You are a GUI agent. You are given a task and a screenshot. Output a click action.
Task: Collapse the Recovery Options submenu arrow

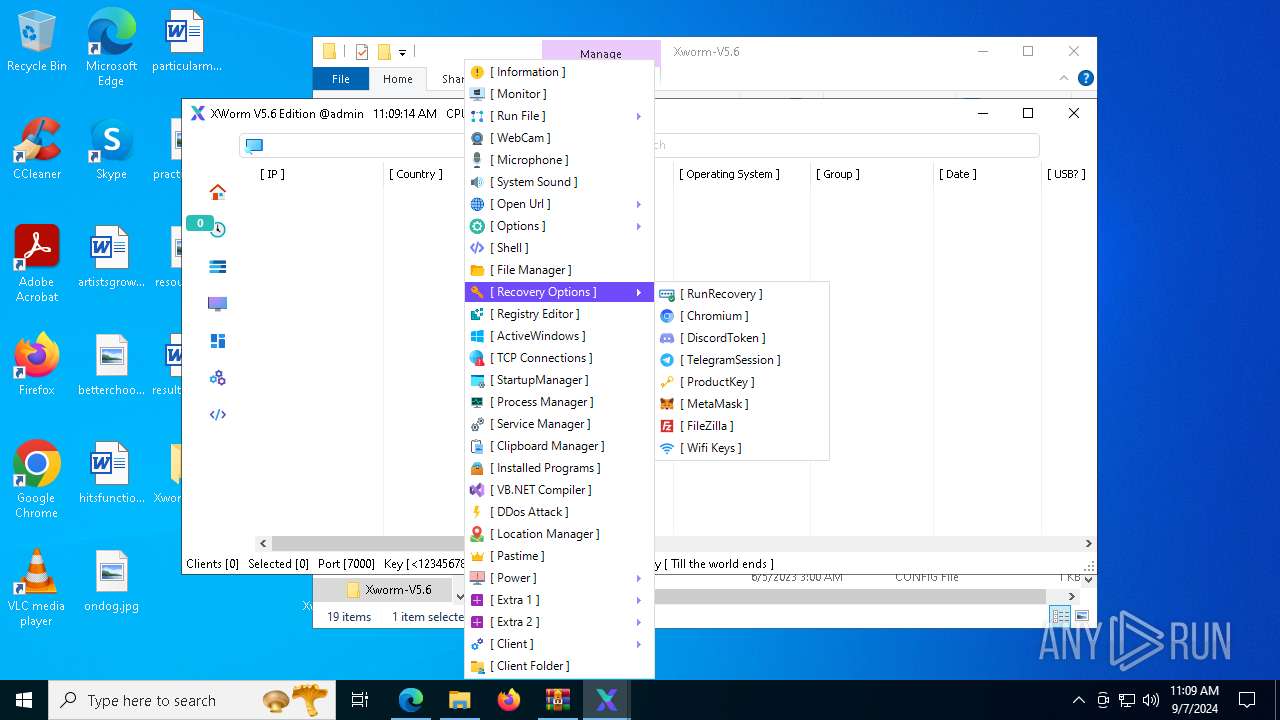(638, 292)
